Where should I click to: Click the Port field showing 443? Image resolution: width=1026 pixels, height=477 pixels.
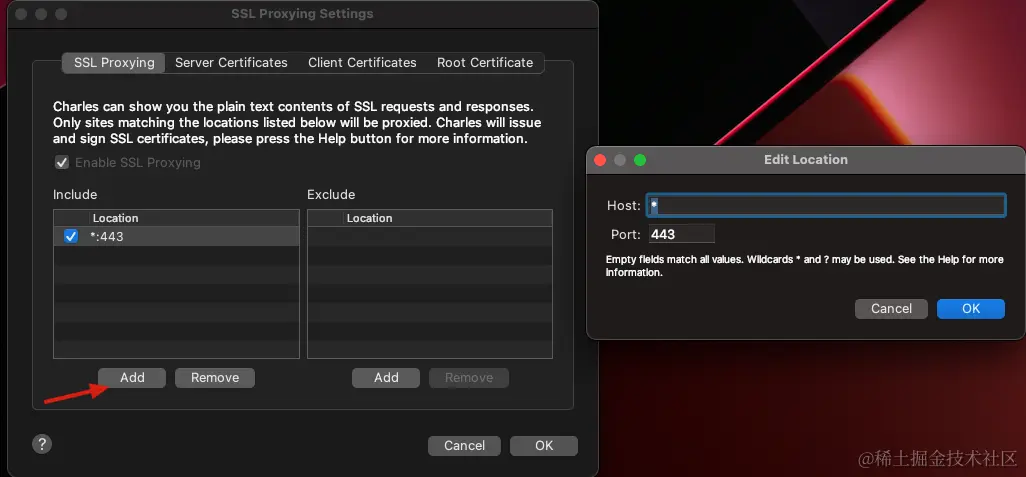[681, 234]
